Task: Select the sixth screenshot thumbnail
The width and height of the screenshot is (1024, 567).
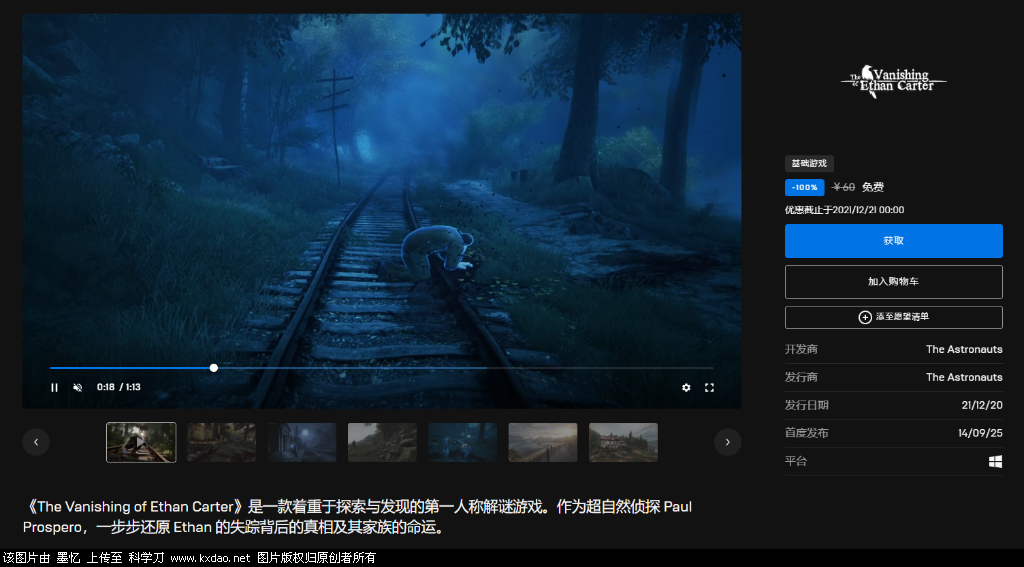Action: tap(543, 442)
